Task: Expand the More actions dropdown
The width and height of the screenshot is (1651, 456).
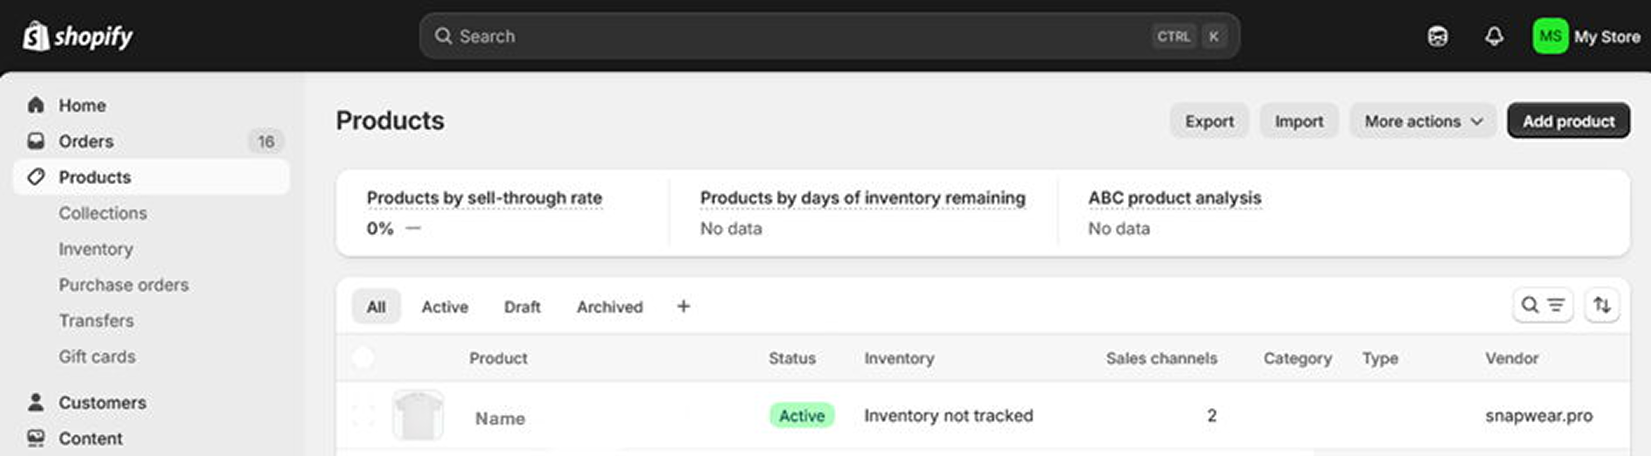Action: click(x=1423, y=121)
